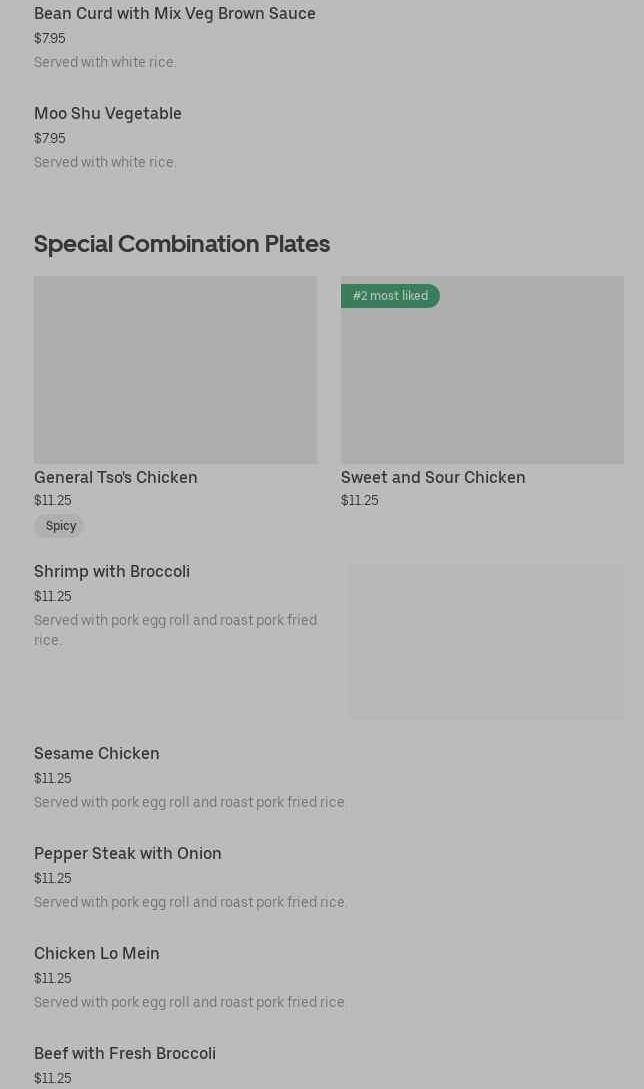The width and height of the screenshot is (644, 1089).
Task: Open Pepper Steak with Onion
Action: point(128,854)
